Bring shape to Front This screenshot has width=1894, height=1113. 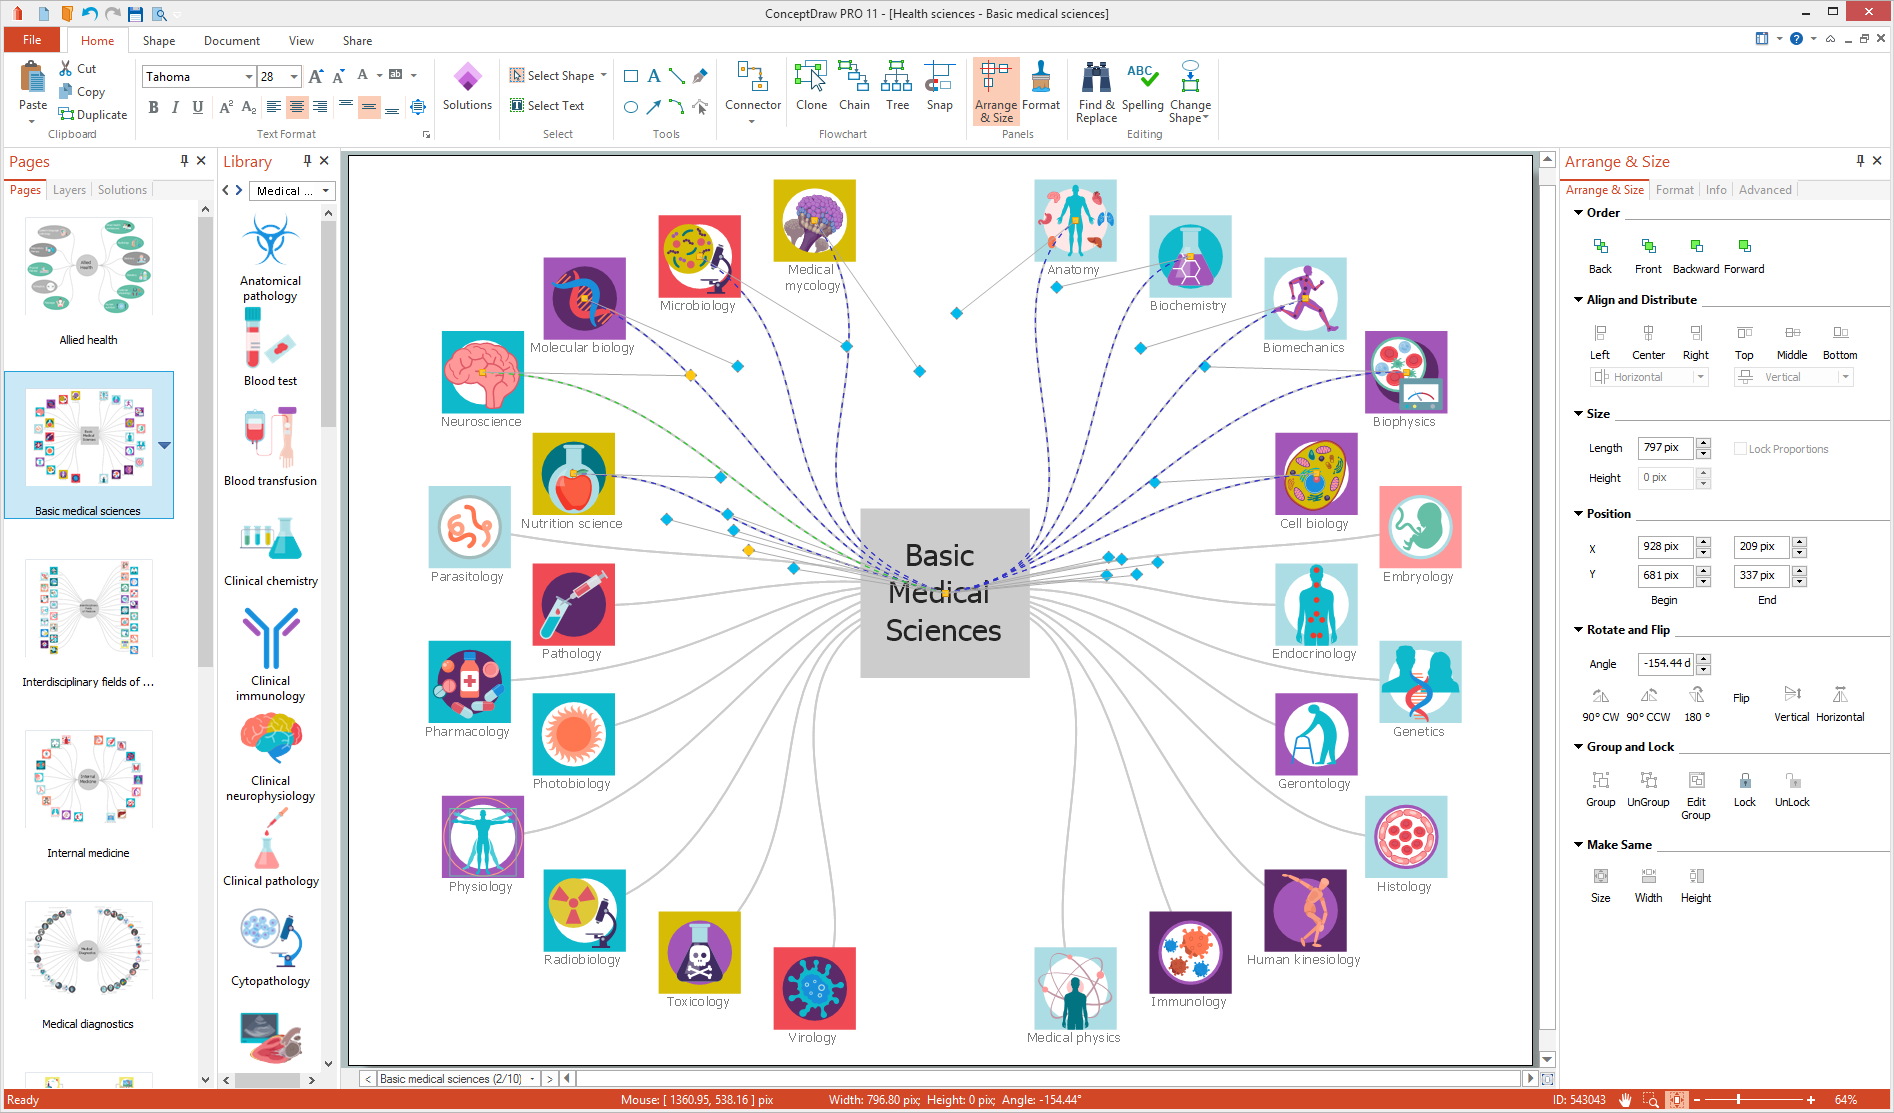click(1648, 256)
